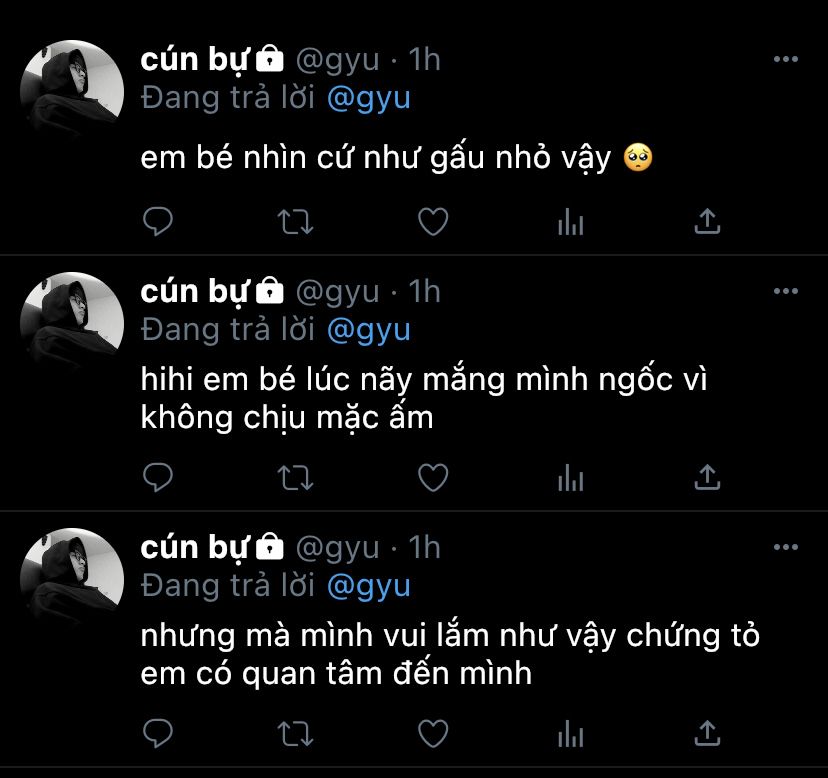View analytics of the first tweet
Image resolution: width=828 pixels, height=778 pixels.
[570, 221]
